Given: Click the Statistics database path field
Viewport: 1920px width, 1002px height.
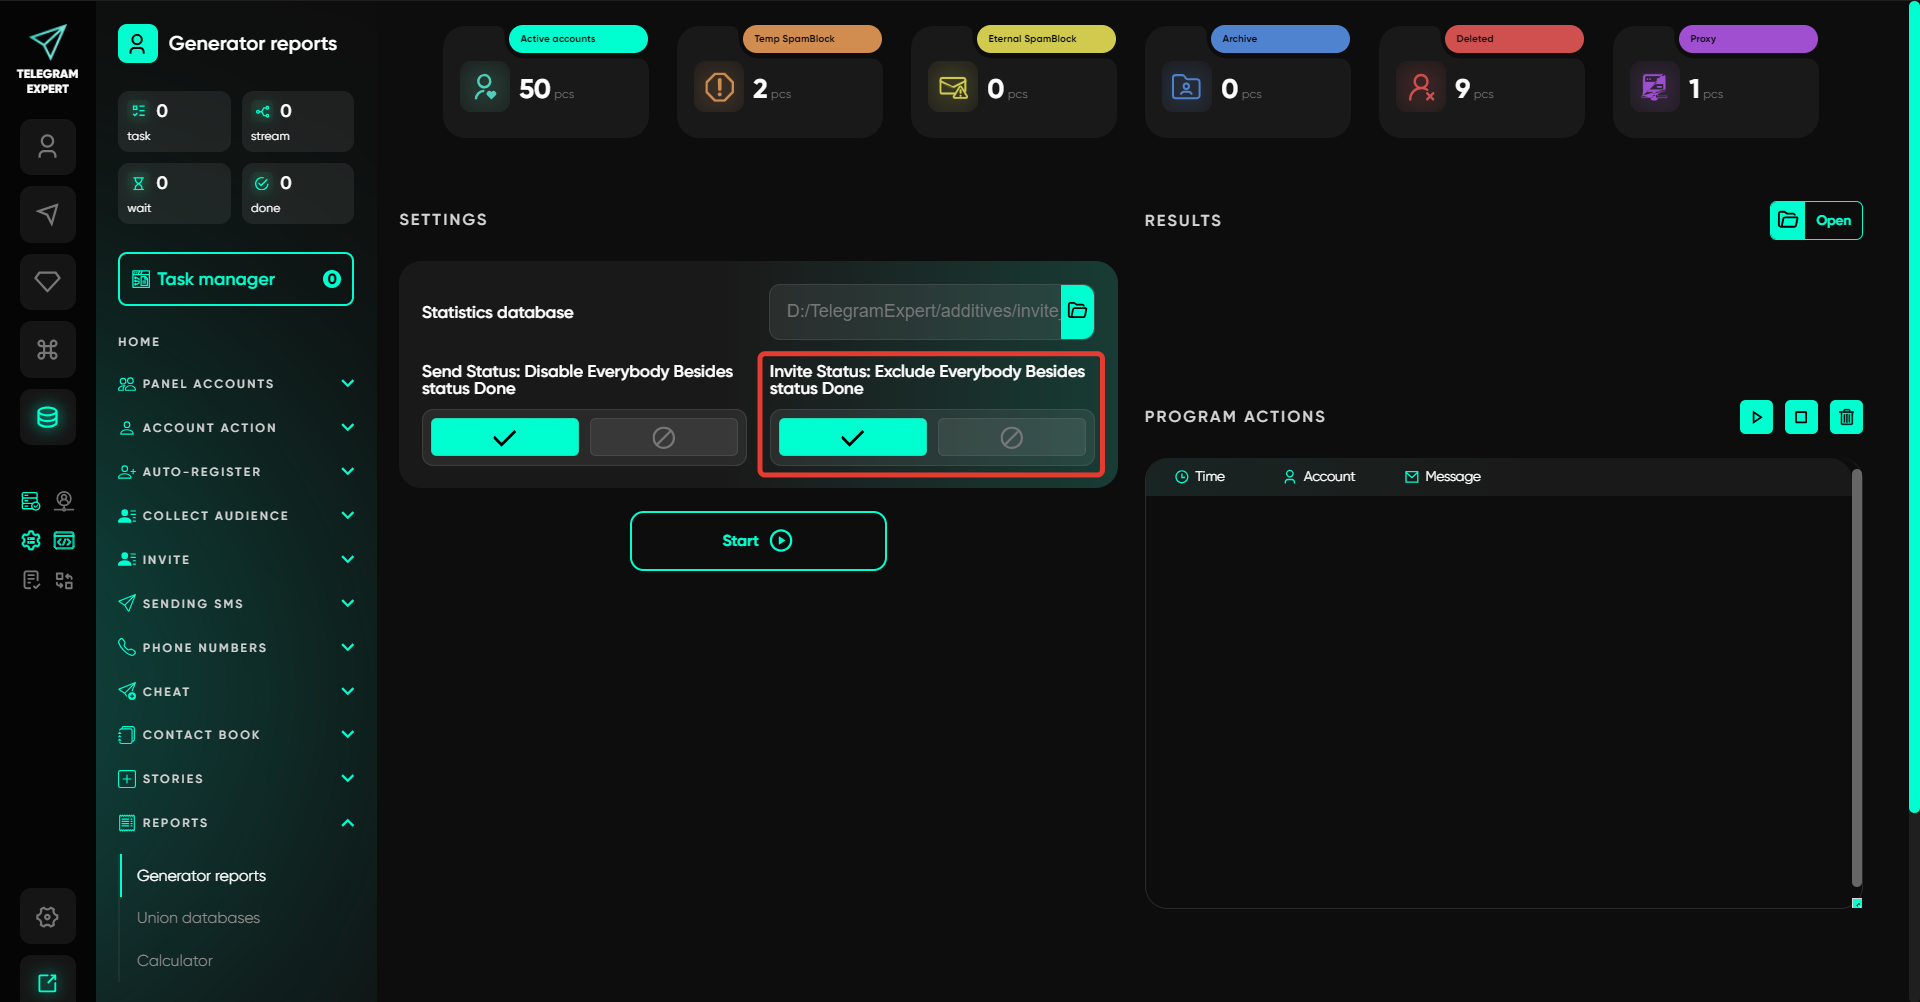Looking at the screenshot, I should tap(915, 311).
